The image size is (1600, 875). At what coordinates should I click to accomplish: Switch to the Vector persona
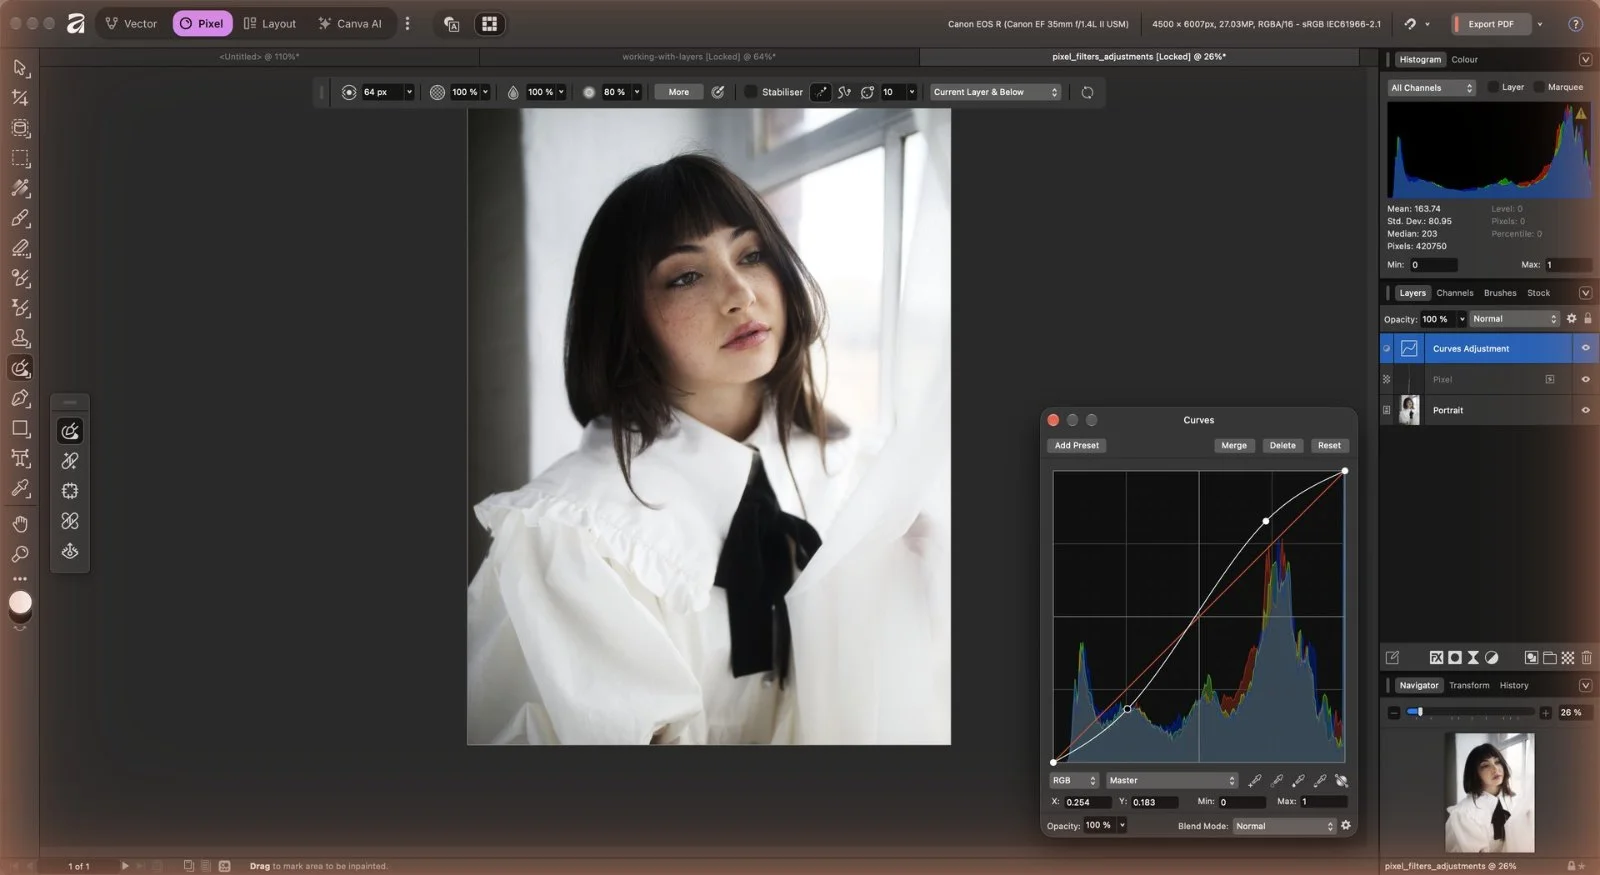(131, 23)
